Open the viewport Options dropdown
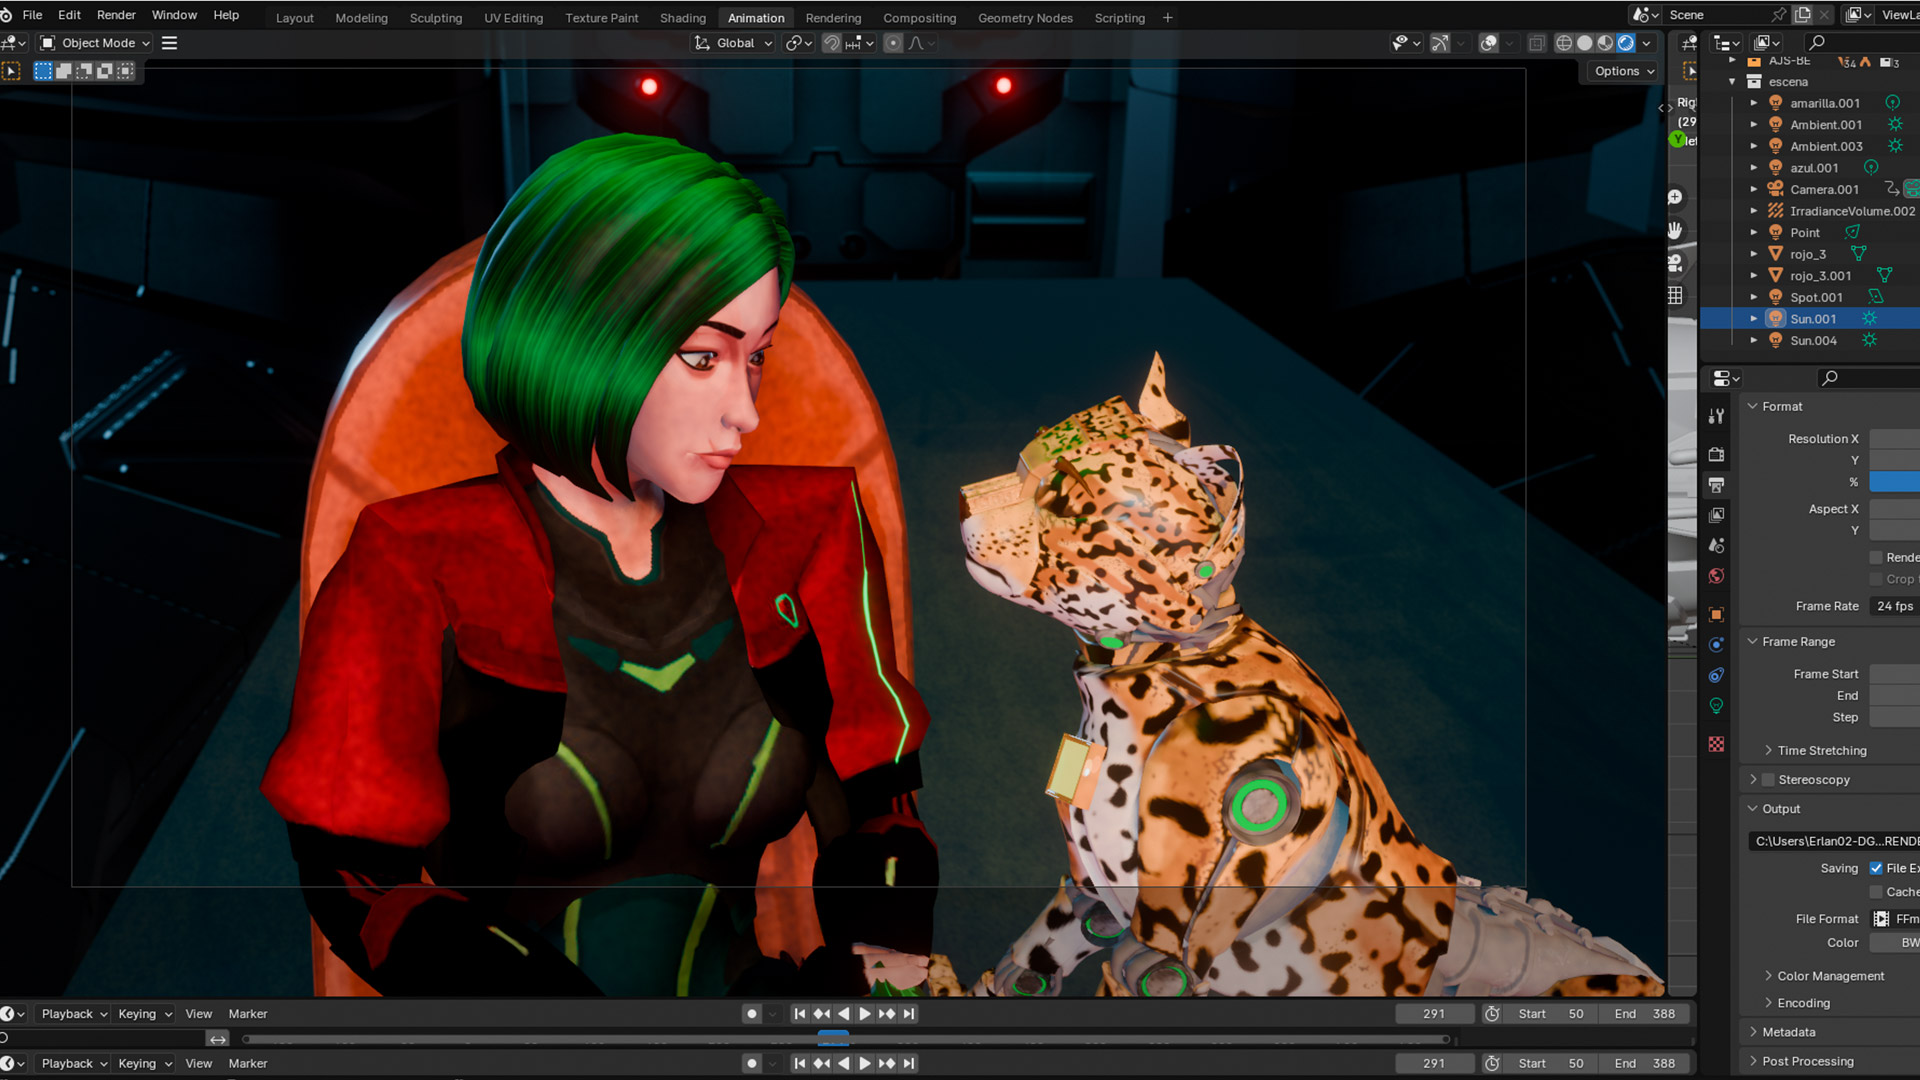The image size is (1920, 1080). point(1624,71)
